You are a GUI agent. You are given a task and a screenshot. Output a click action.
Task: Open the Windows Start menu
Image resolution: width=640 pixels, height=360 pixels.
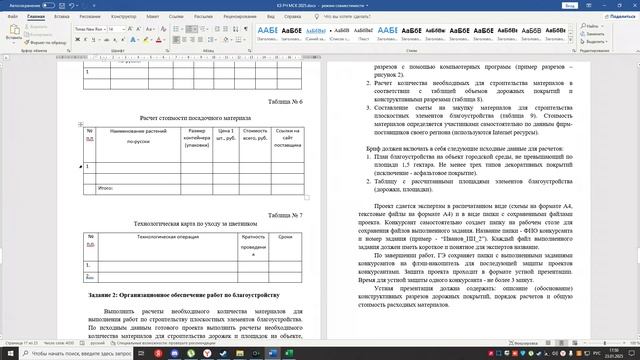click(10, 353)
